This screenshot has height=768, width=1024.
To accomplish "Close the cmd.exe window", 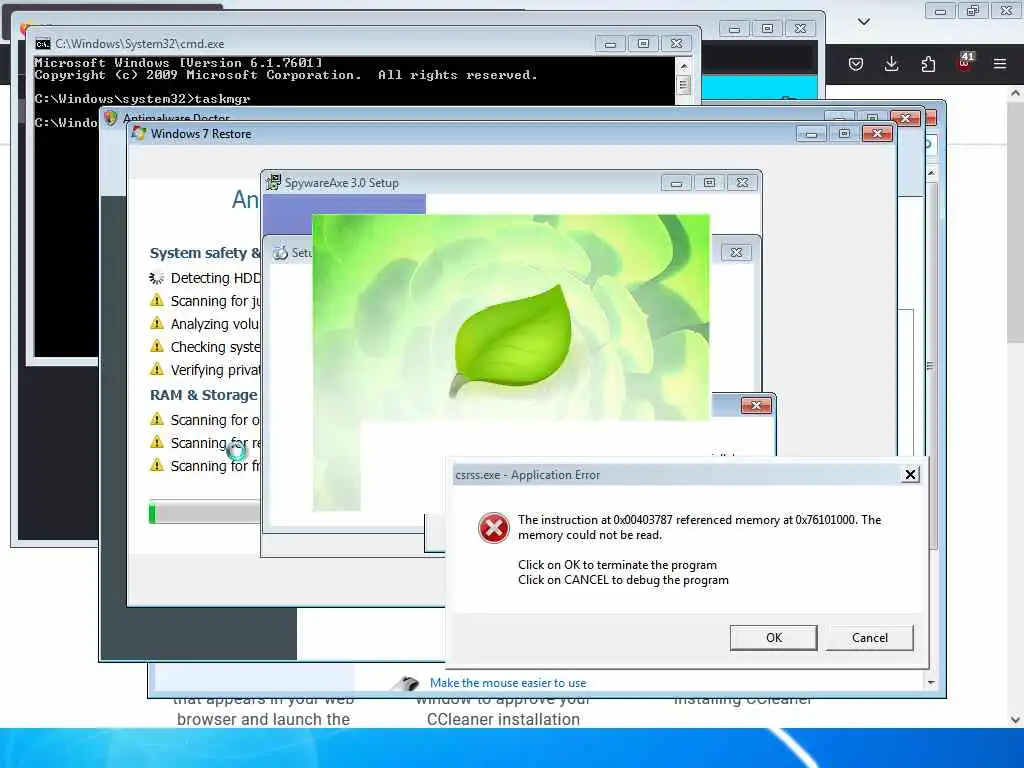I will pos(677,44).
